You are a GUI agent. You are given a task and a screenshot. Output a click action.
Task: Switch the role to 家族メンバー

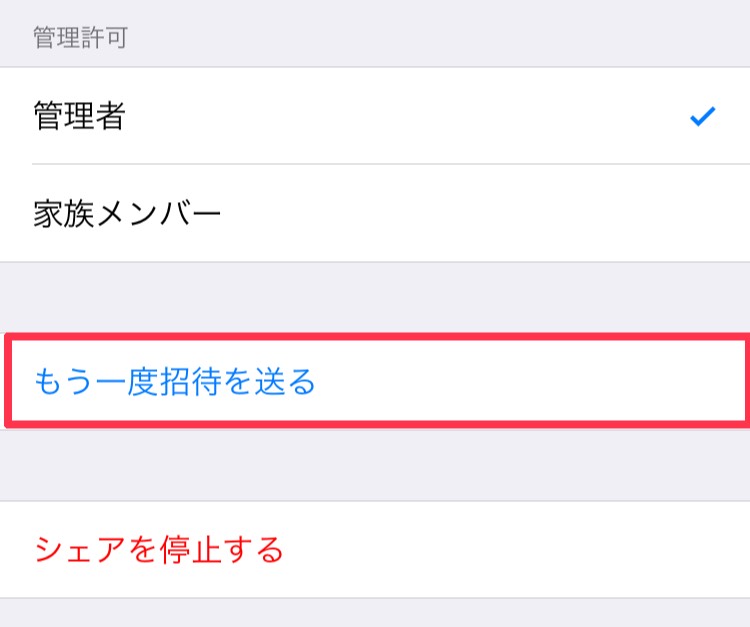pos(375,214)
